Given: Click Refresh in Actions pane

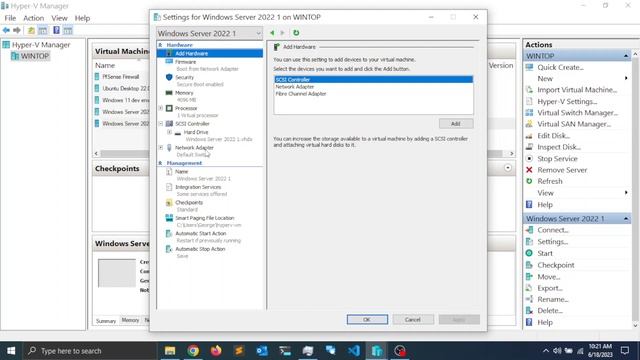Looking at the screenshot, I should 549,181.
